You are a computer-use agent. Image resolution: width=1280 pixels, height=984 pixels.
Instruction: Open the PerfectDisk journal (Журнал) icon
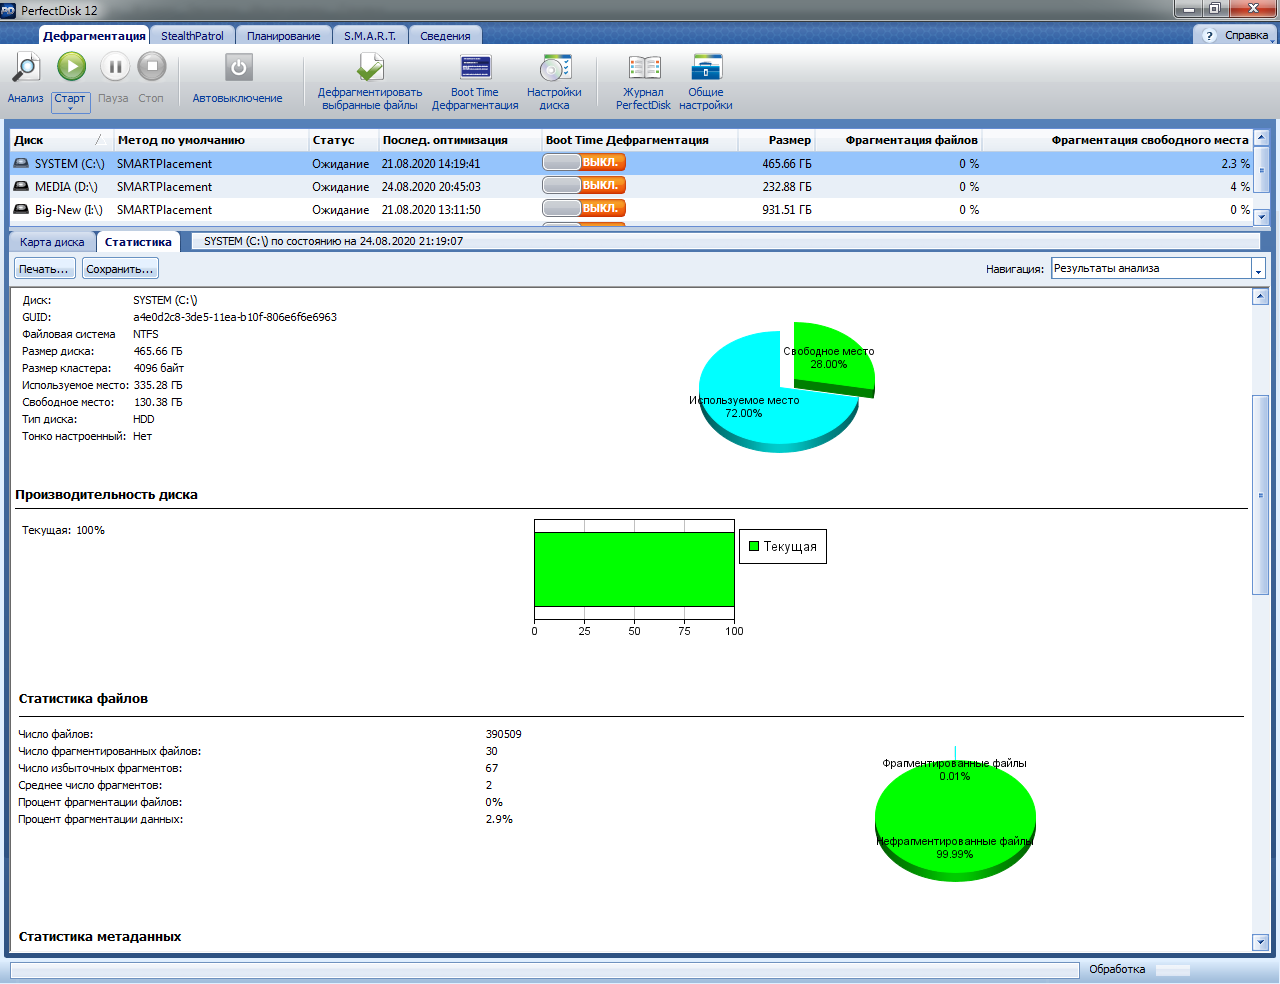point(643,68)
